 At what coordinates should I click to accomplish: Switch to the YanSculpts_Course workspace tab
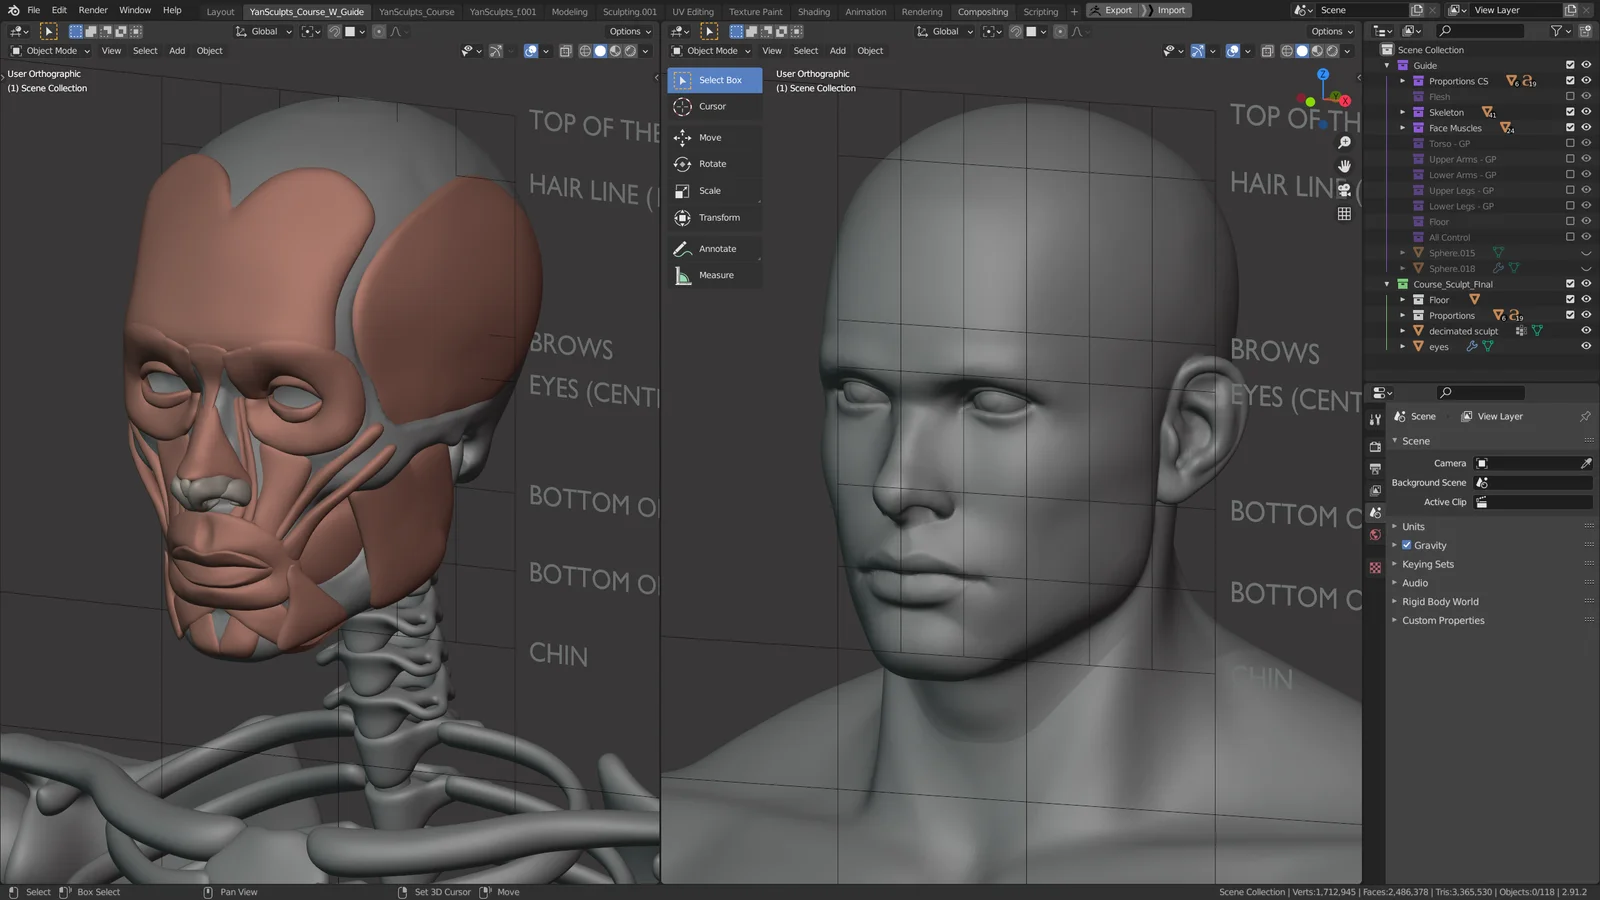pos(417,11)
